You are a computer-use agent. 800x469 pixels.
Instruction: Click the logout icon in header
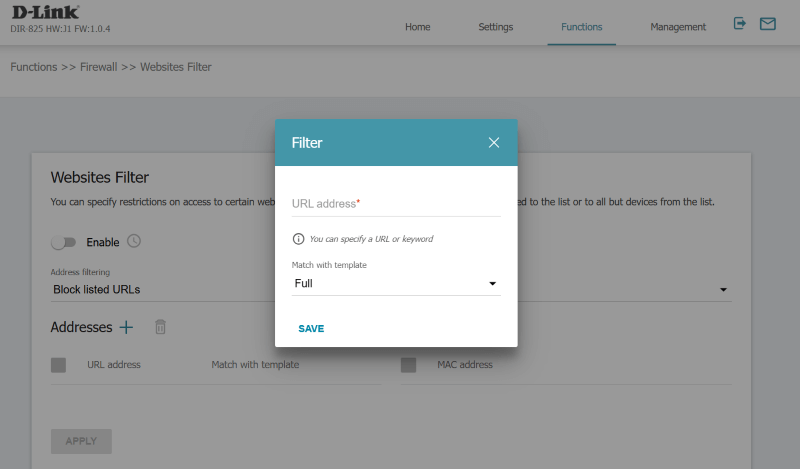pos(739,23)
